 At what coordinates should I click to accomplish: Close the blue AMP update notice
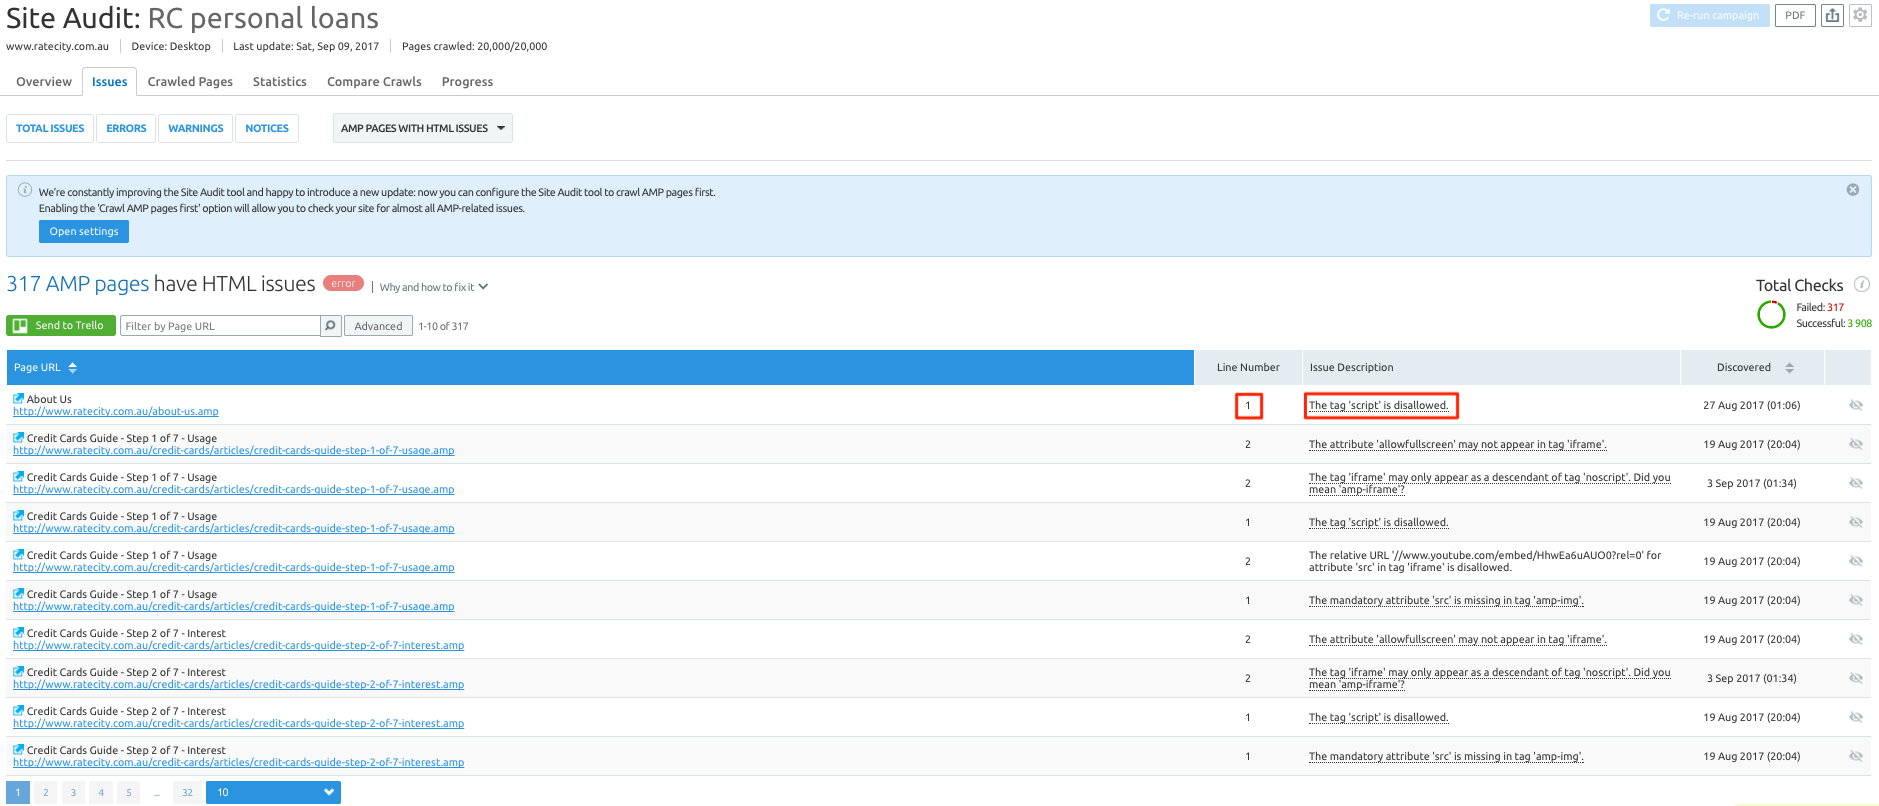(1852, 190)
